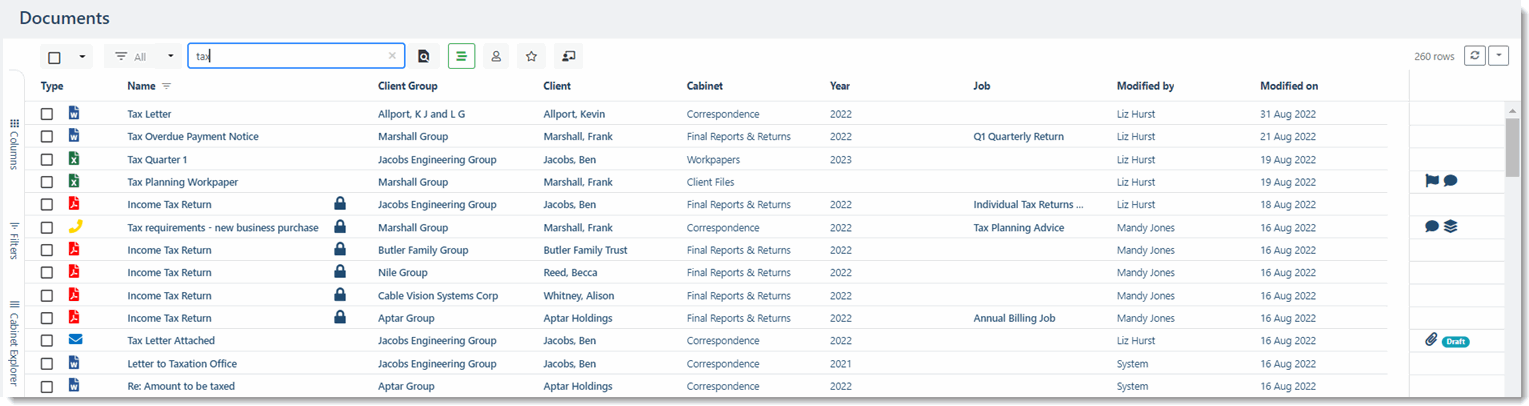Click the filter icon next to Name header
The image size is (1529, 406).
click(x=167, y=86)
